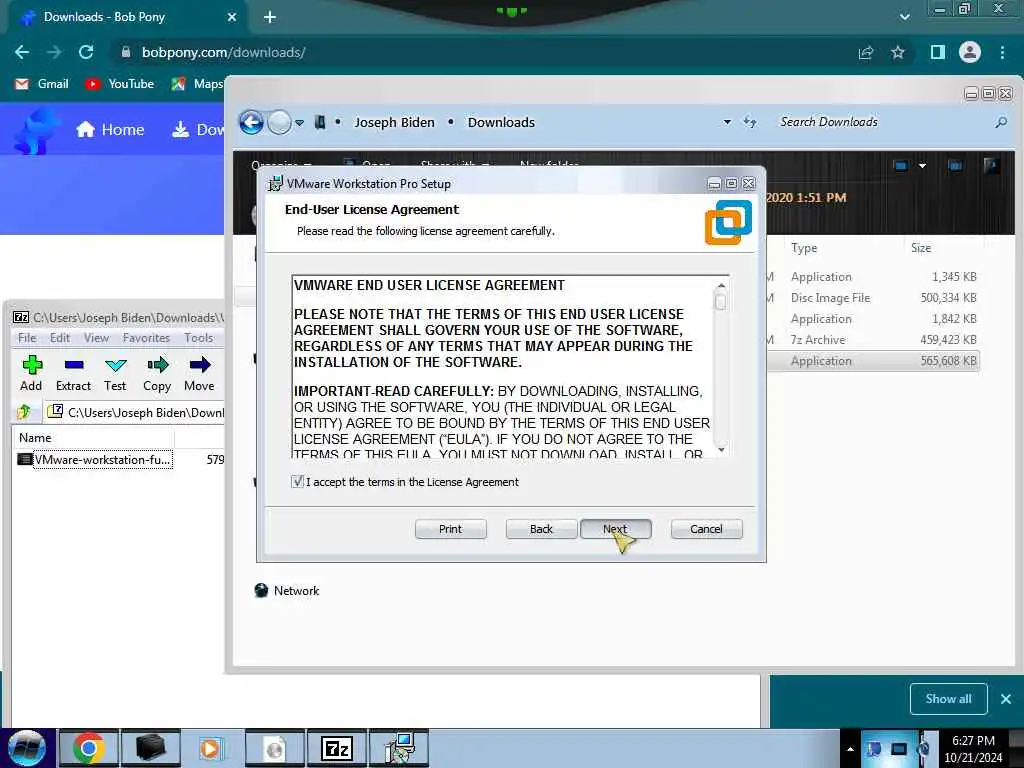Change view icon in Explorer toolbar
Screen dimensions: 1024x768
901,166
